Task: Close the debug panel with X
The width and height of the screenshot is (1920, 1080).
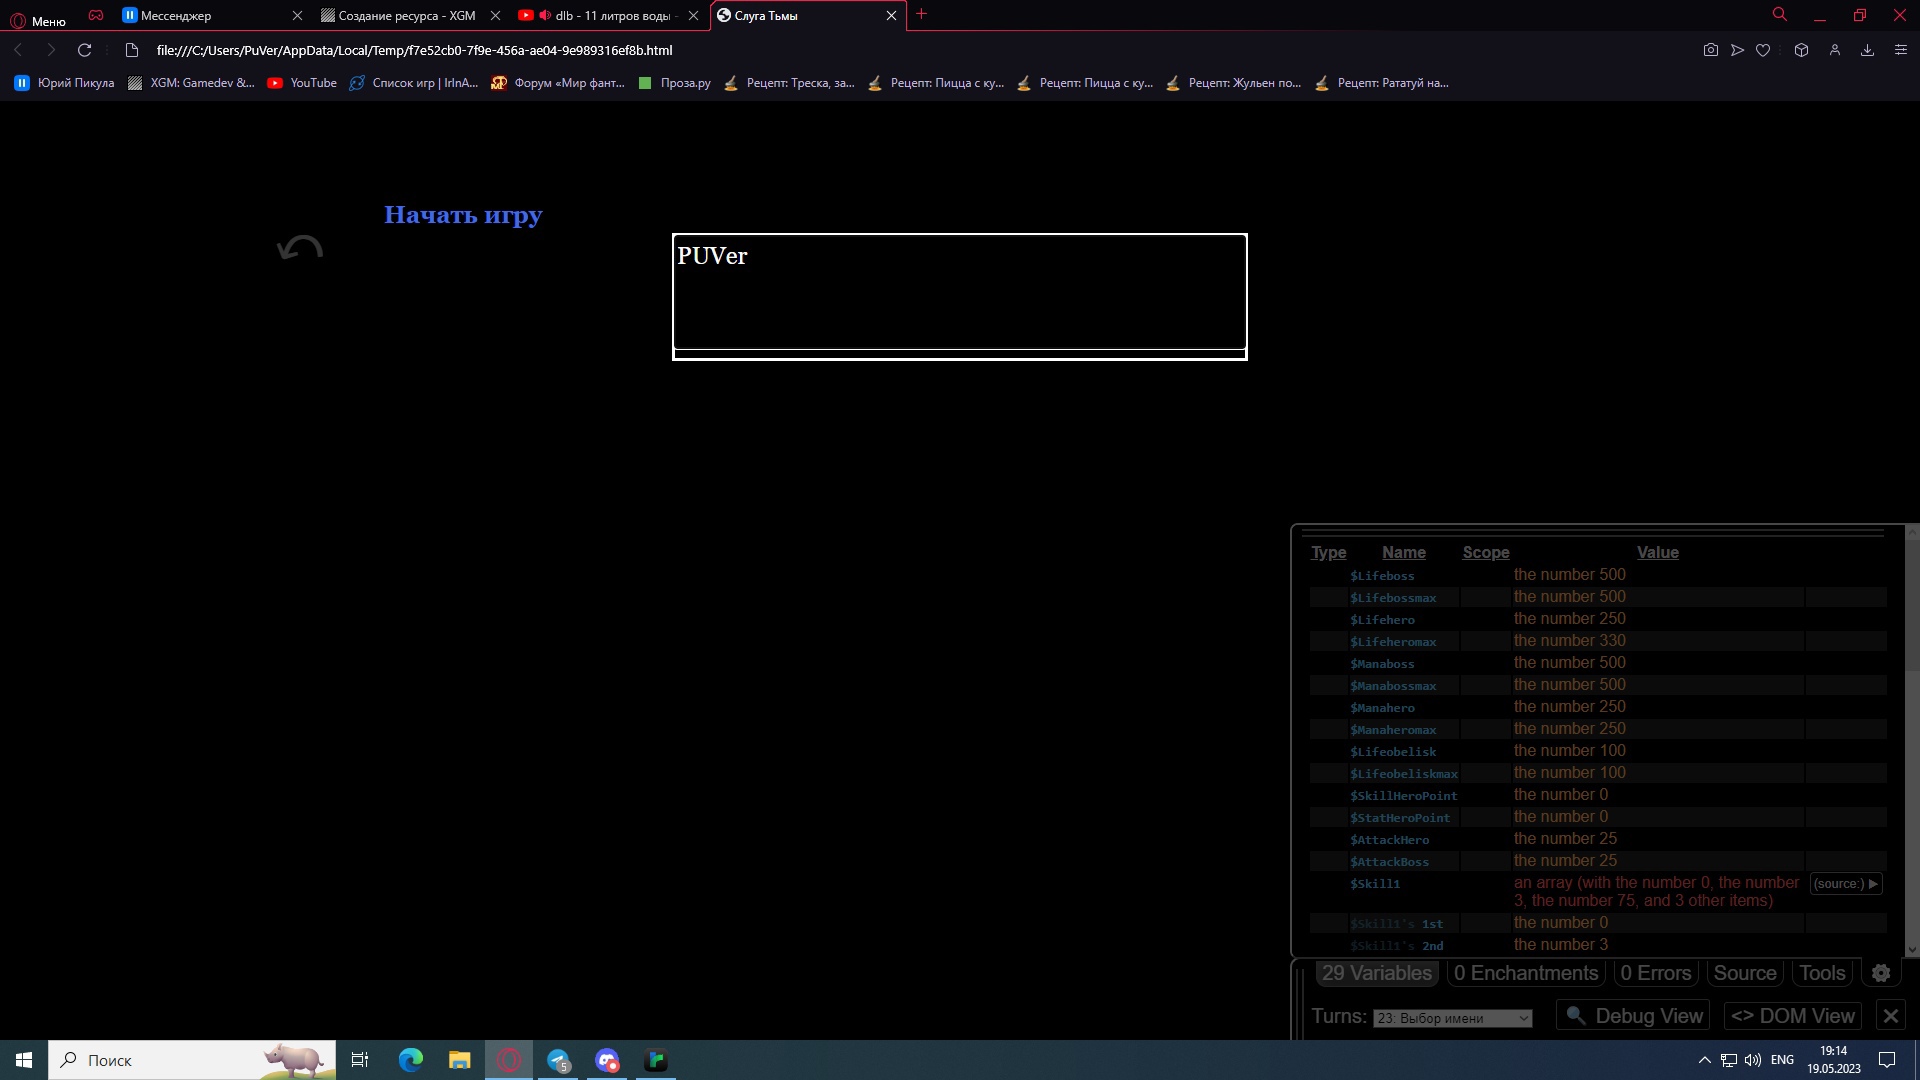Action: click(1890, 1016)
